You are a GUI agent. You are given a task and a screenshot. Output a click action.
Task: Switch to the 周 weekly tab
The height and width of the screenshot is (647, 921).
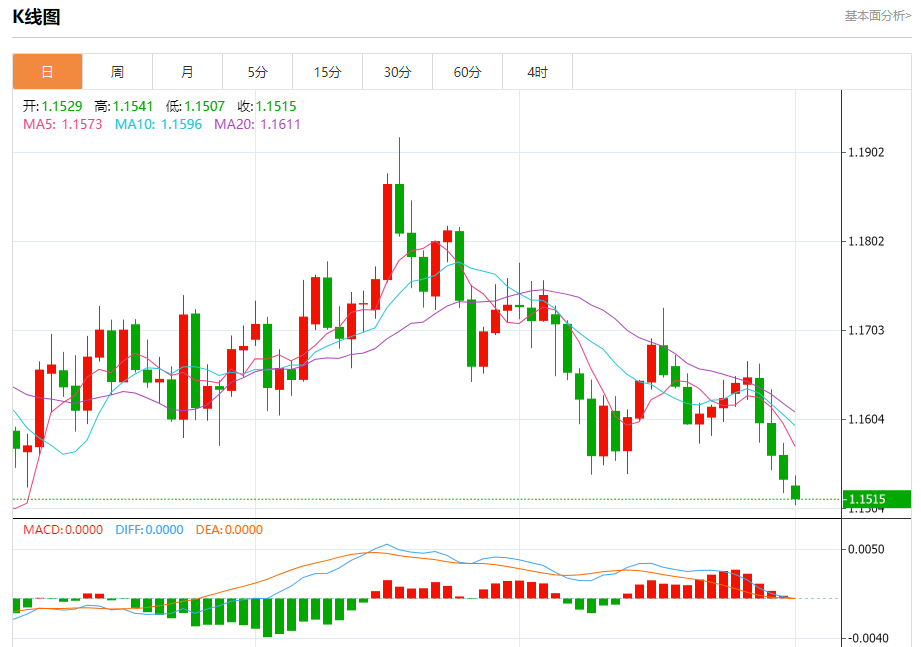(x=117, y=72)
